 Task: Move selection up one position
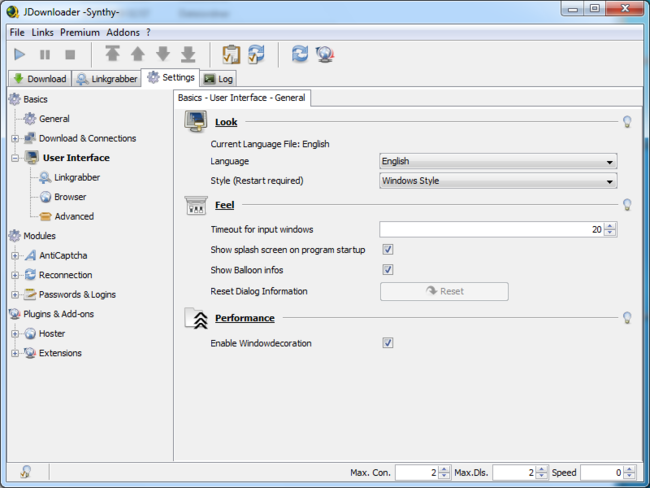pos(138,54)
